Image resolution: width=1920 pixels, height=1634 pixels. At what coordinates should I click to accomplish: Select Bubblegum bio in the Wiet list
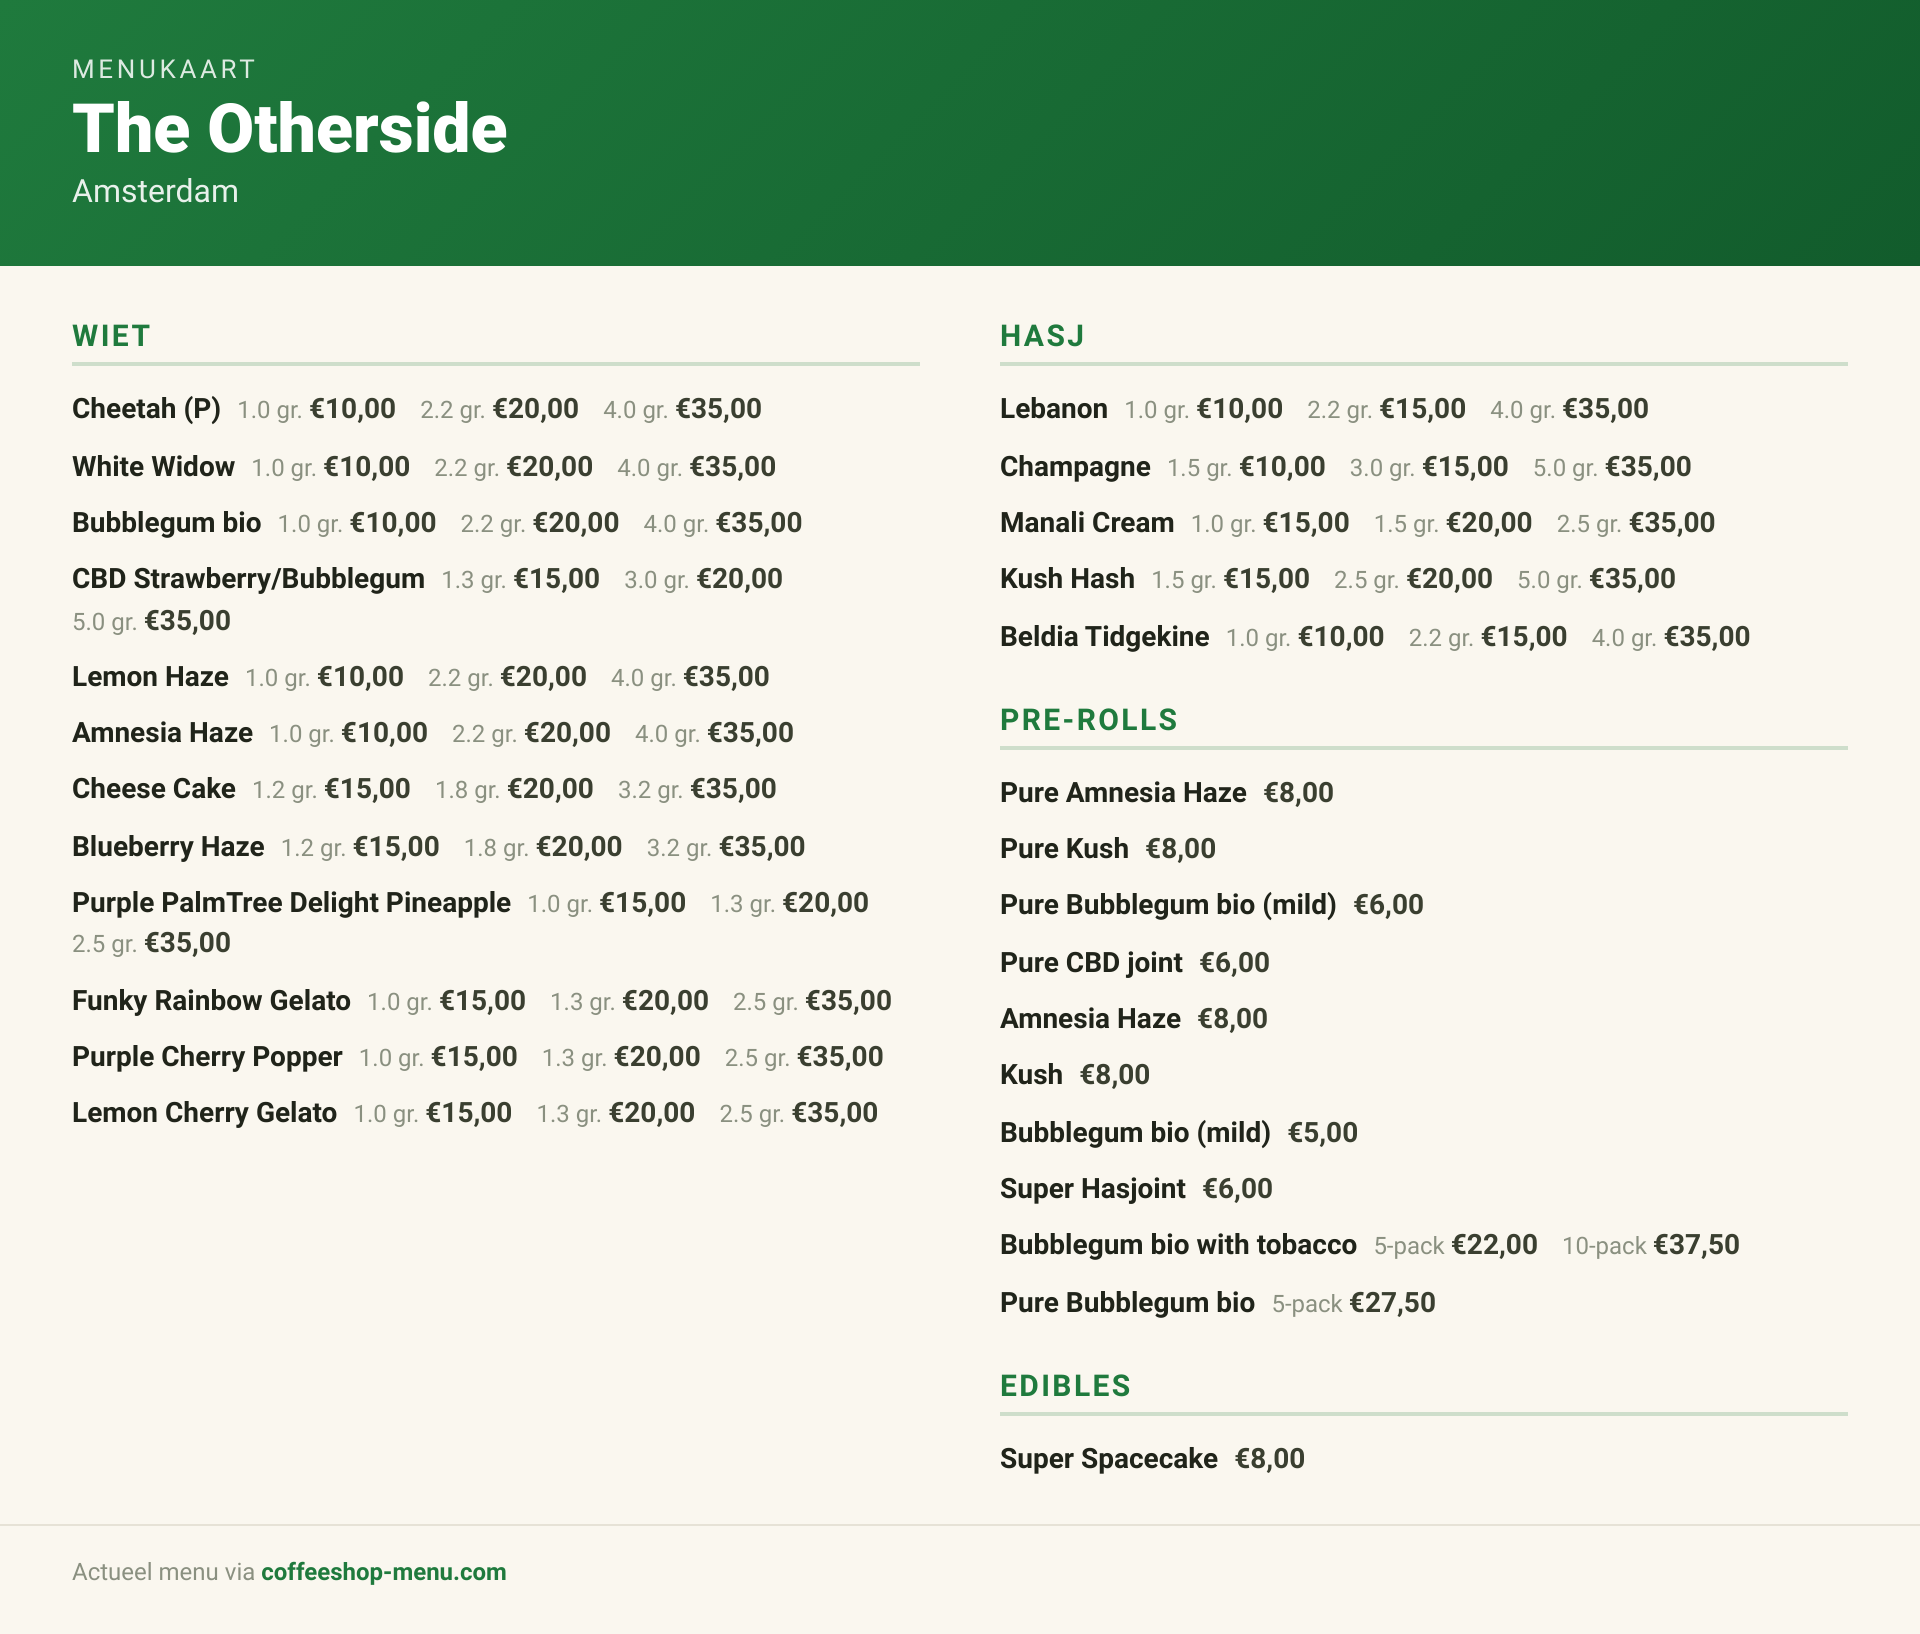(x=166, y=523)
